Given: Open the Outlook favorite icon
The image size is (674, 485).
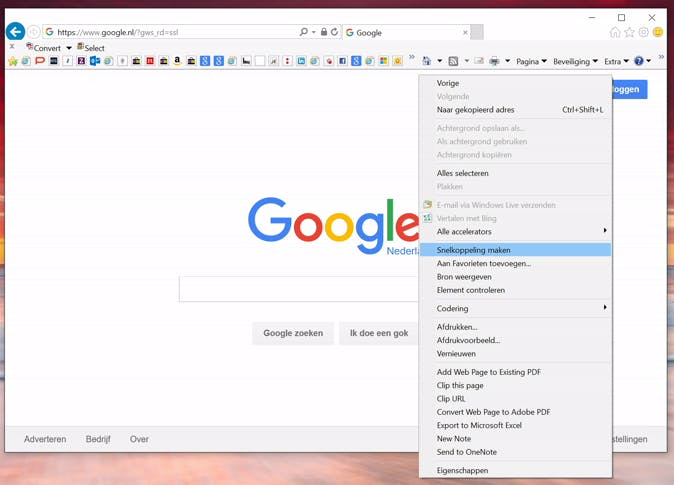Looking at the screenshot, I should [95, 61].
